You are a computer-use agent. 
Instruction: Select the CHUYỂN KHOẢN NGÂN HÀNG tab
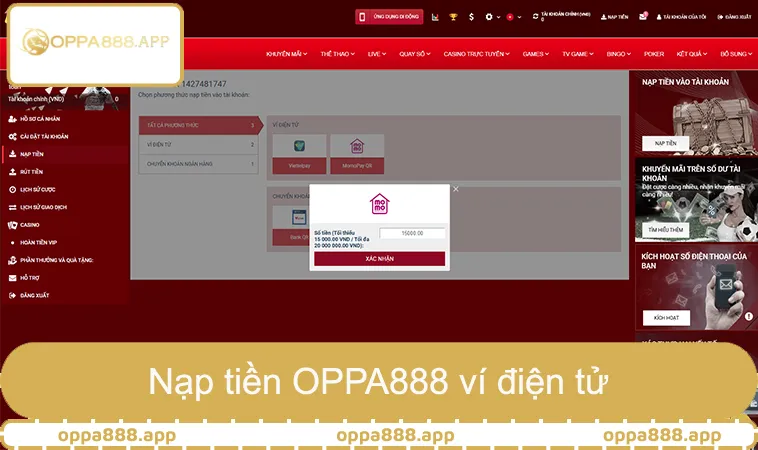coord(199,164)
